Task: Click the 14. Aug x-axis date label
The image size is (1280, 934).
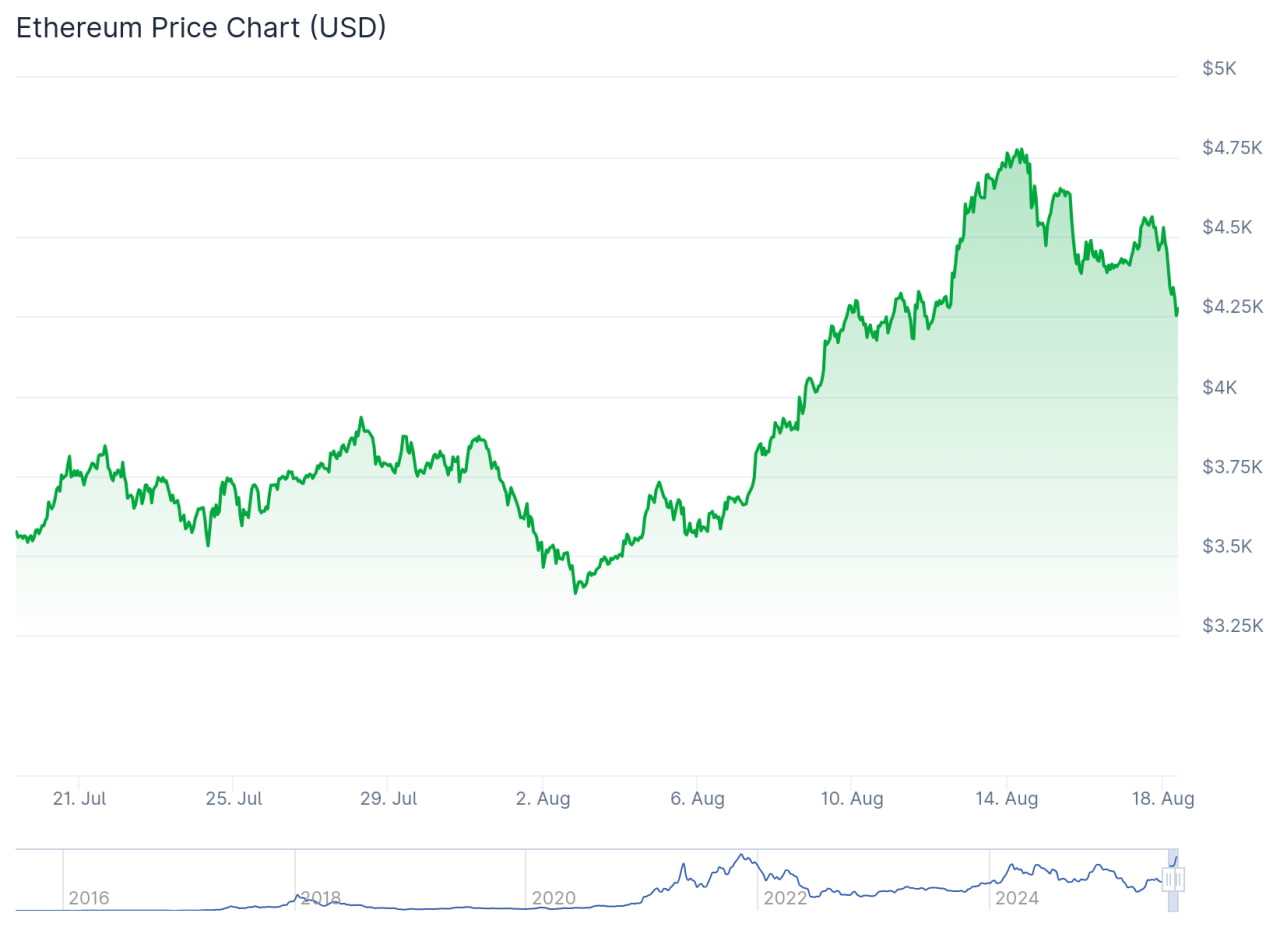Action: [x=1007, y=798]
